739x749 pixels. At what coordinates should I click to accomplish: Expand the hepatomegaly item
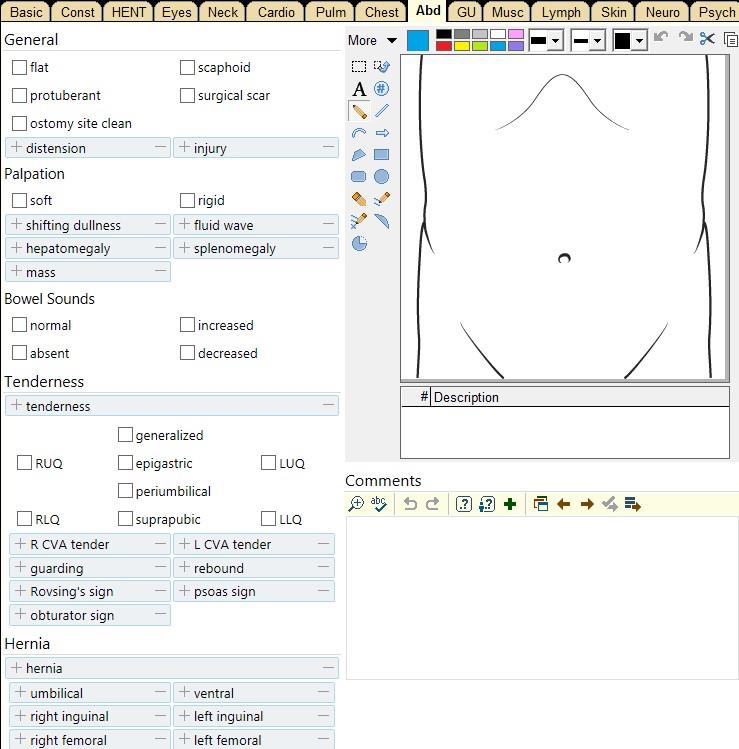pyautogui.click(x=17, y=248)
